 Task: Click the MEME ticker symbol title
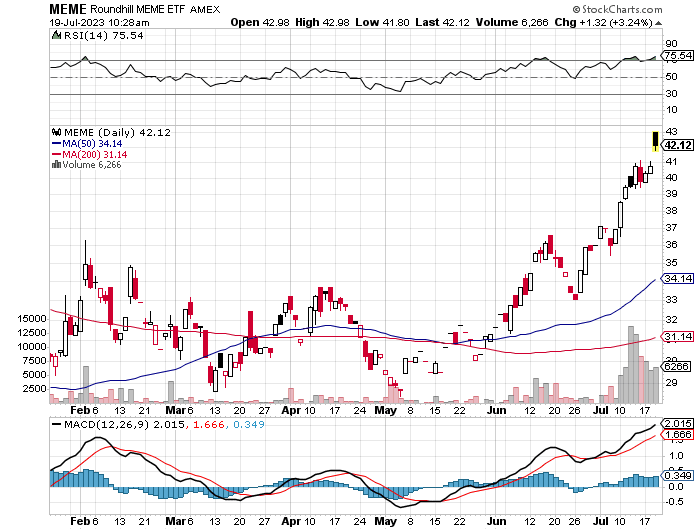[x=68, y=9]
